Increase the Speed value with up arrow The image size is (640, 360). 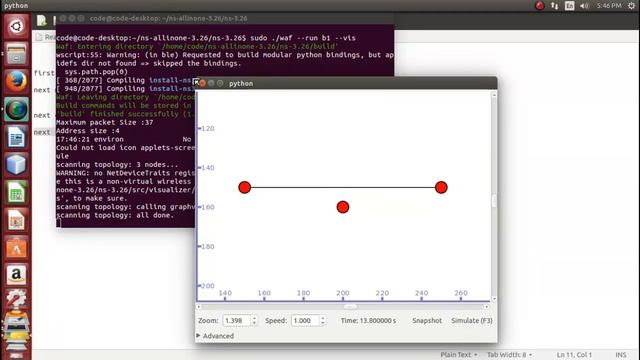(323, 318)
